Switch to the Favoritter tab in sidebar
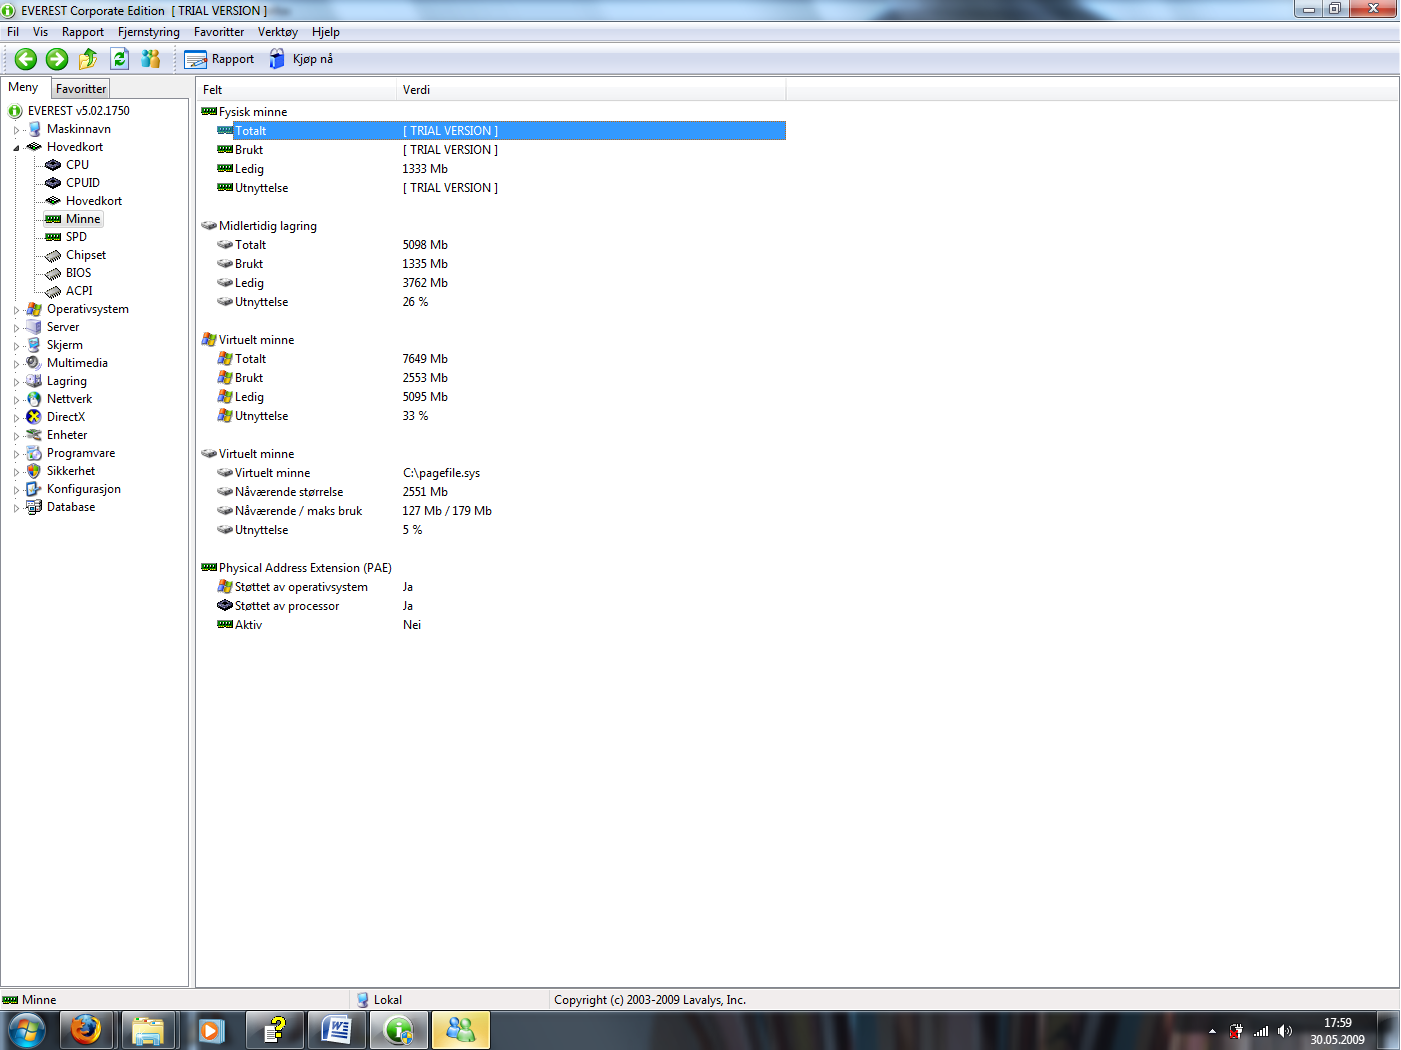 tap(81, 89)
